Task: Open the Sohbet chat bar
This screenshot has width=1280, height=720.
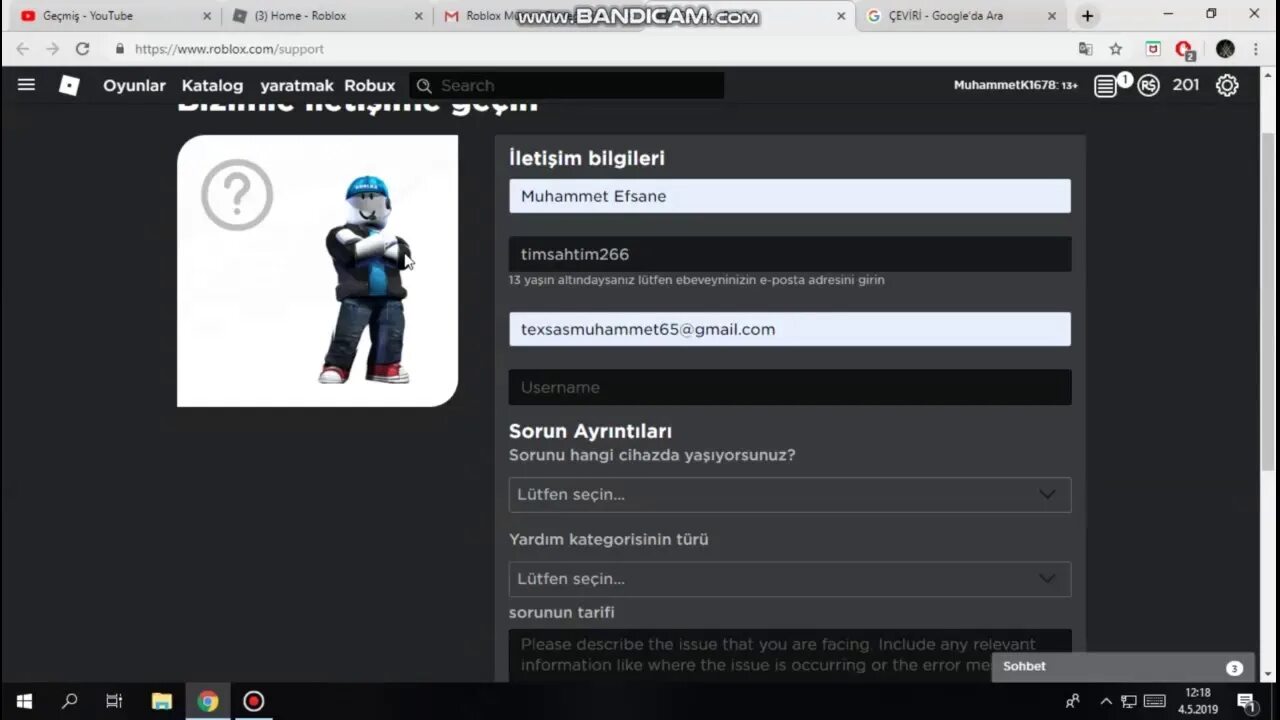Action: pyautogui.click(x=1122, y=667)
